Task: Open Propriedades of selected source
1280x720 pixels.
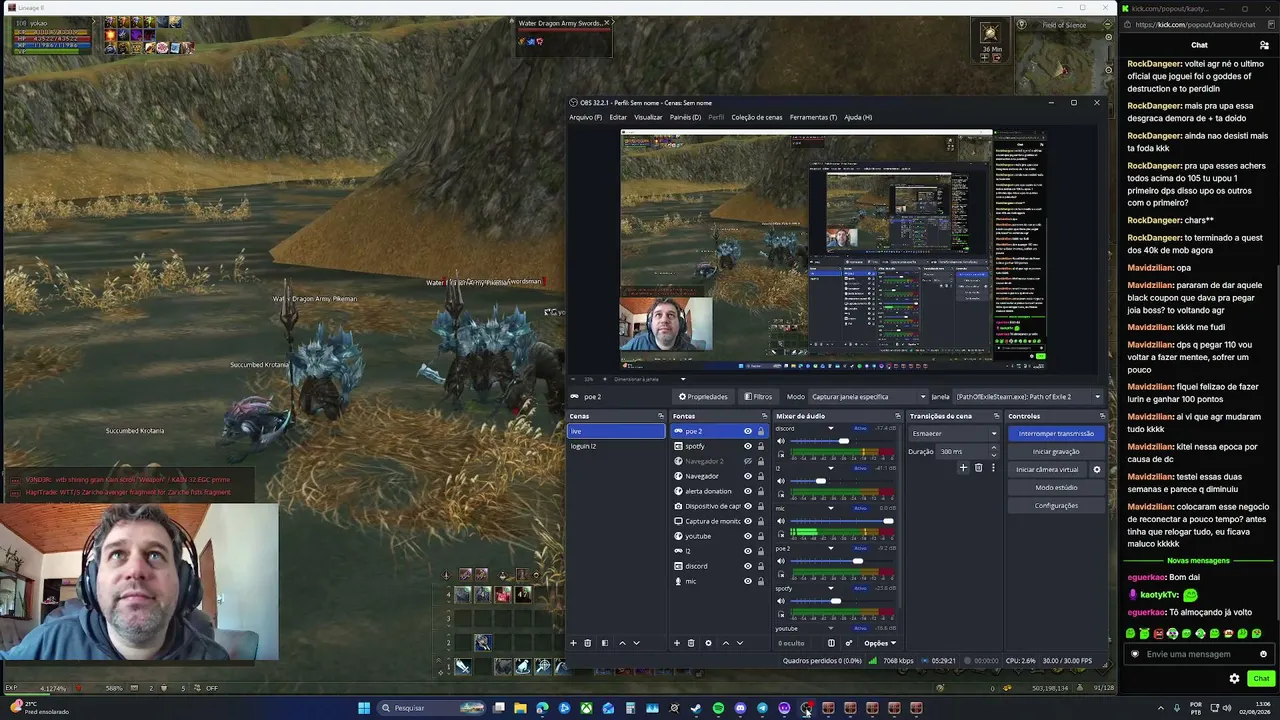Action: pyautogui.click(x=703, y=397)
